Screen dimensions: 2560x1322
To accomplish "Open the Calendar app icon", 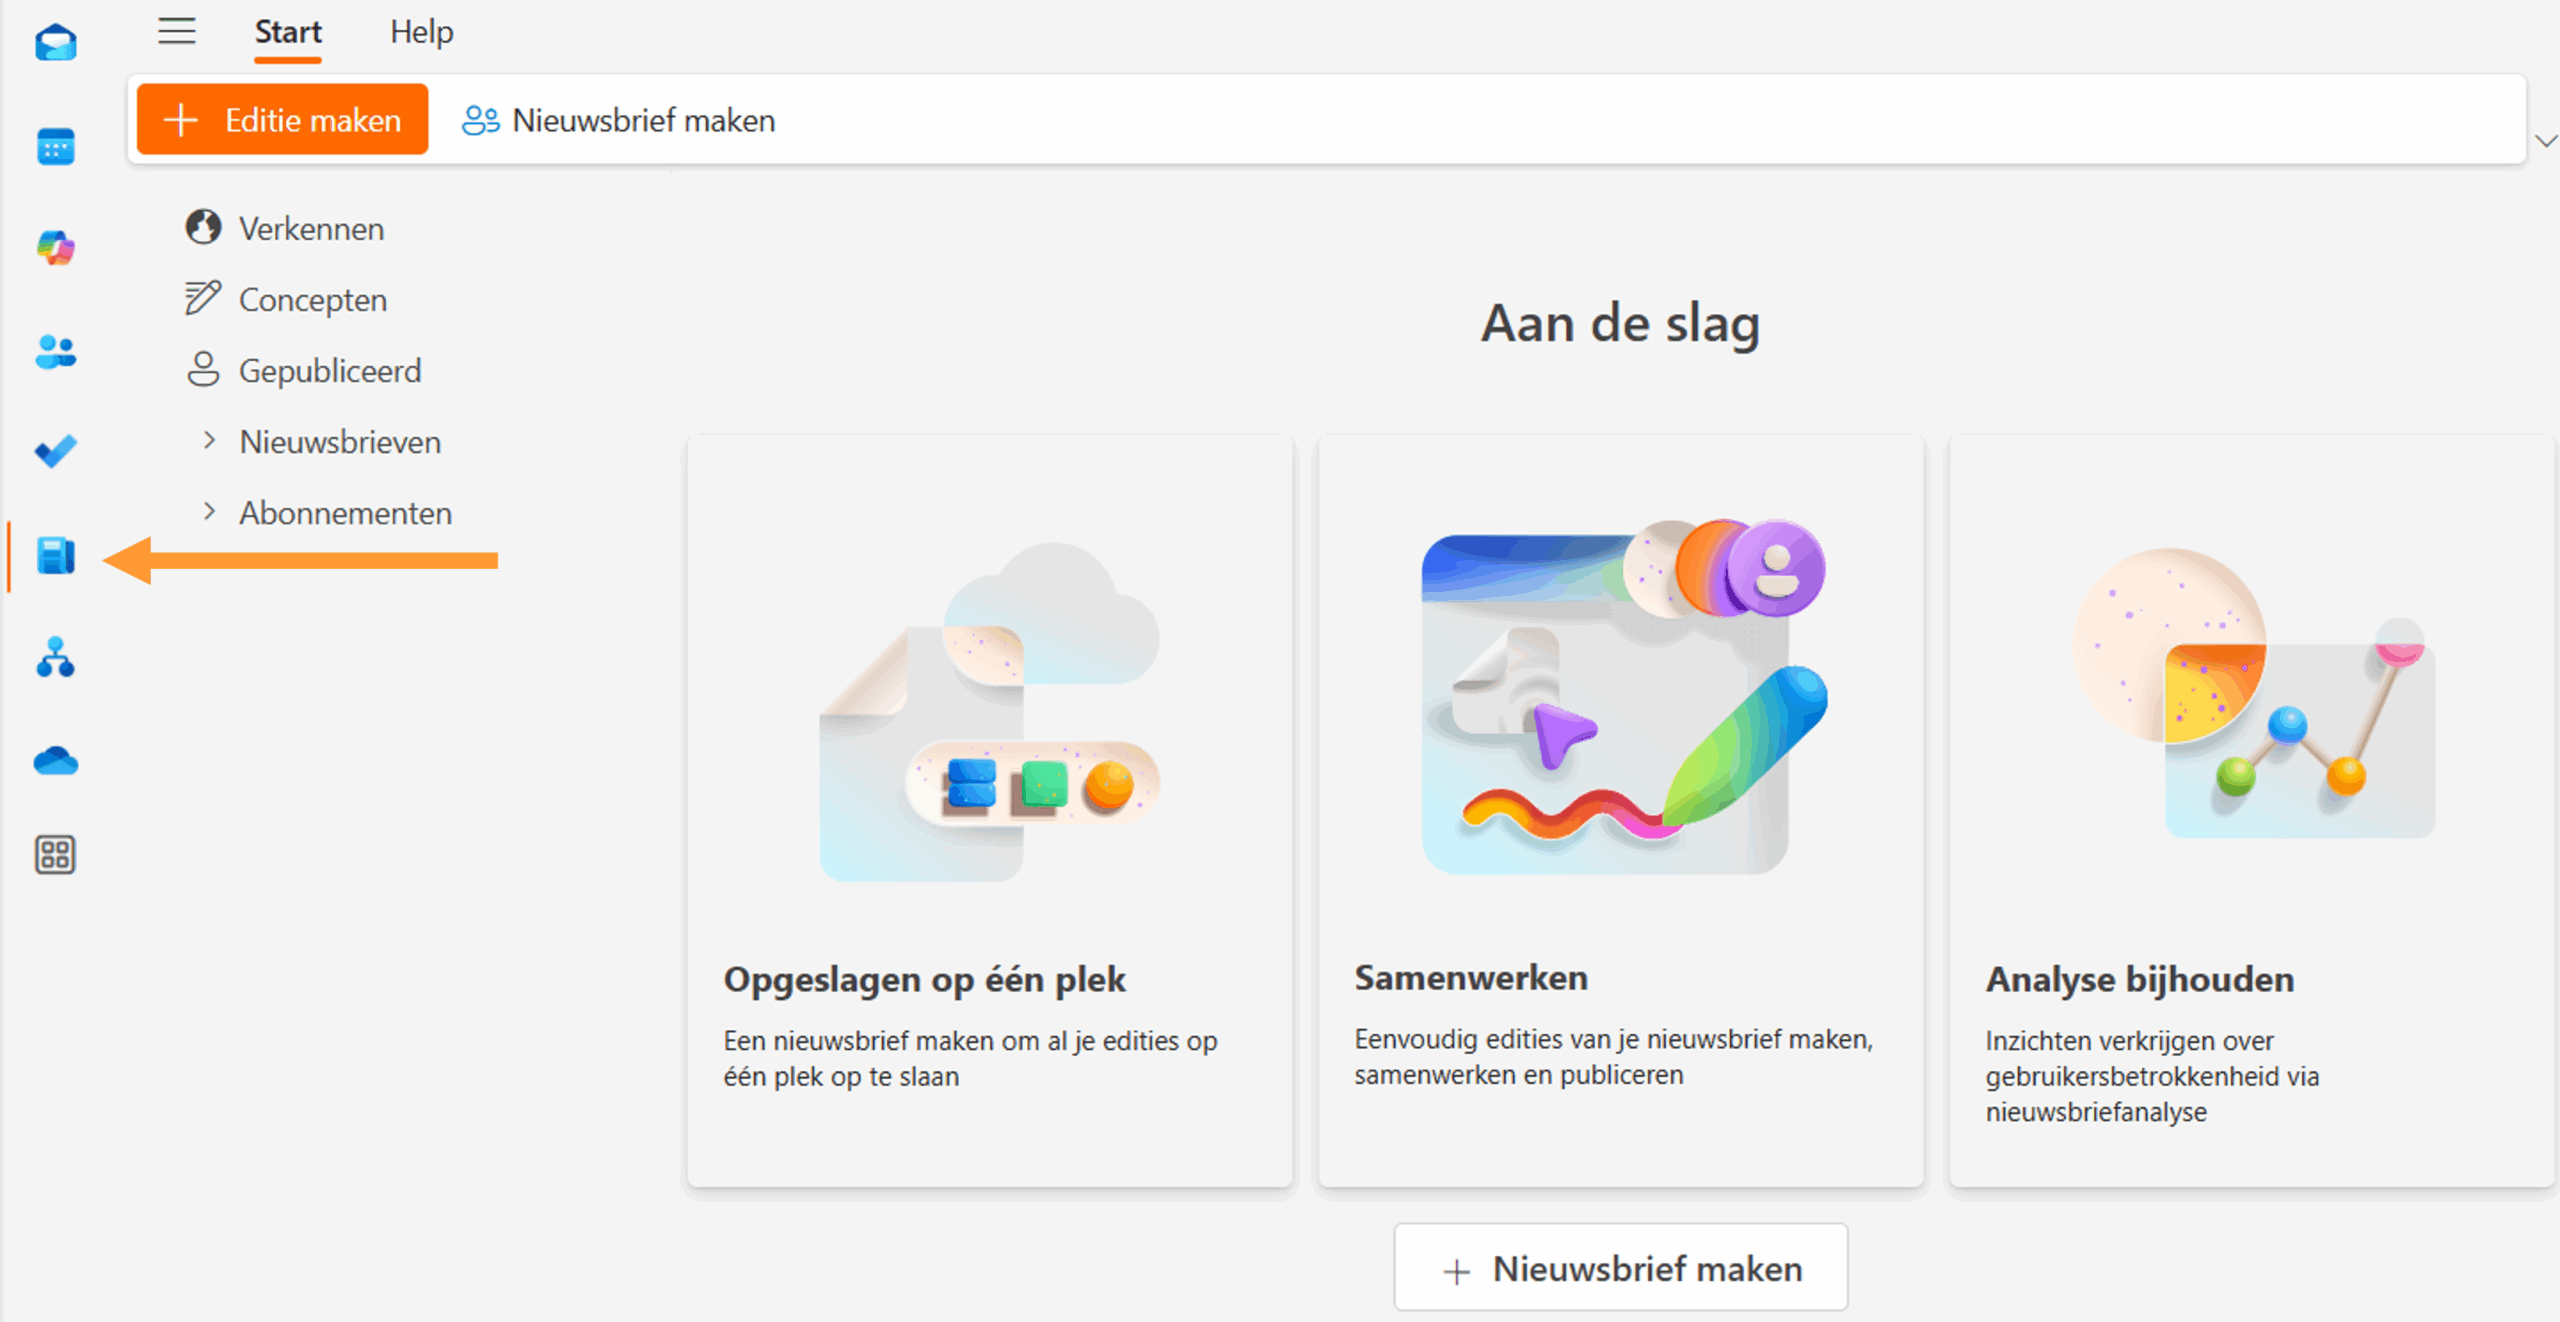I will pos(55,147).
